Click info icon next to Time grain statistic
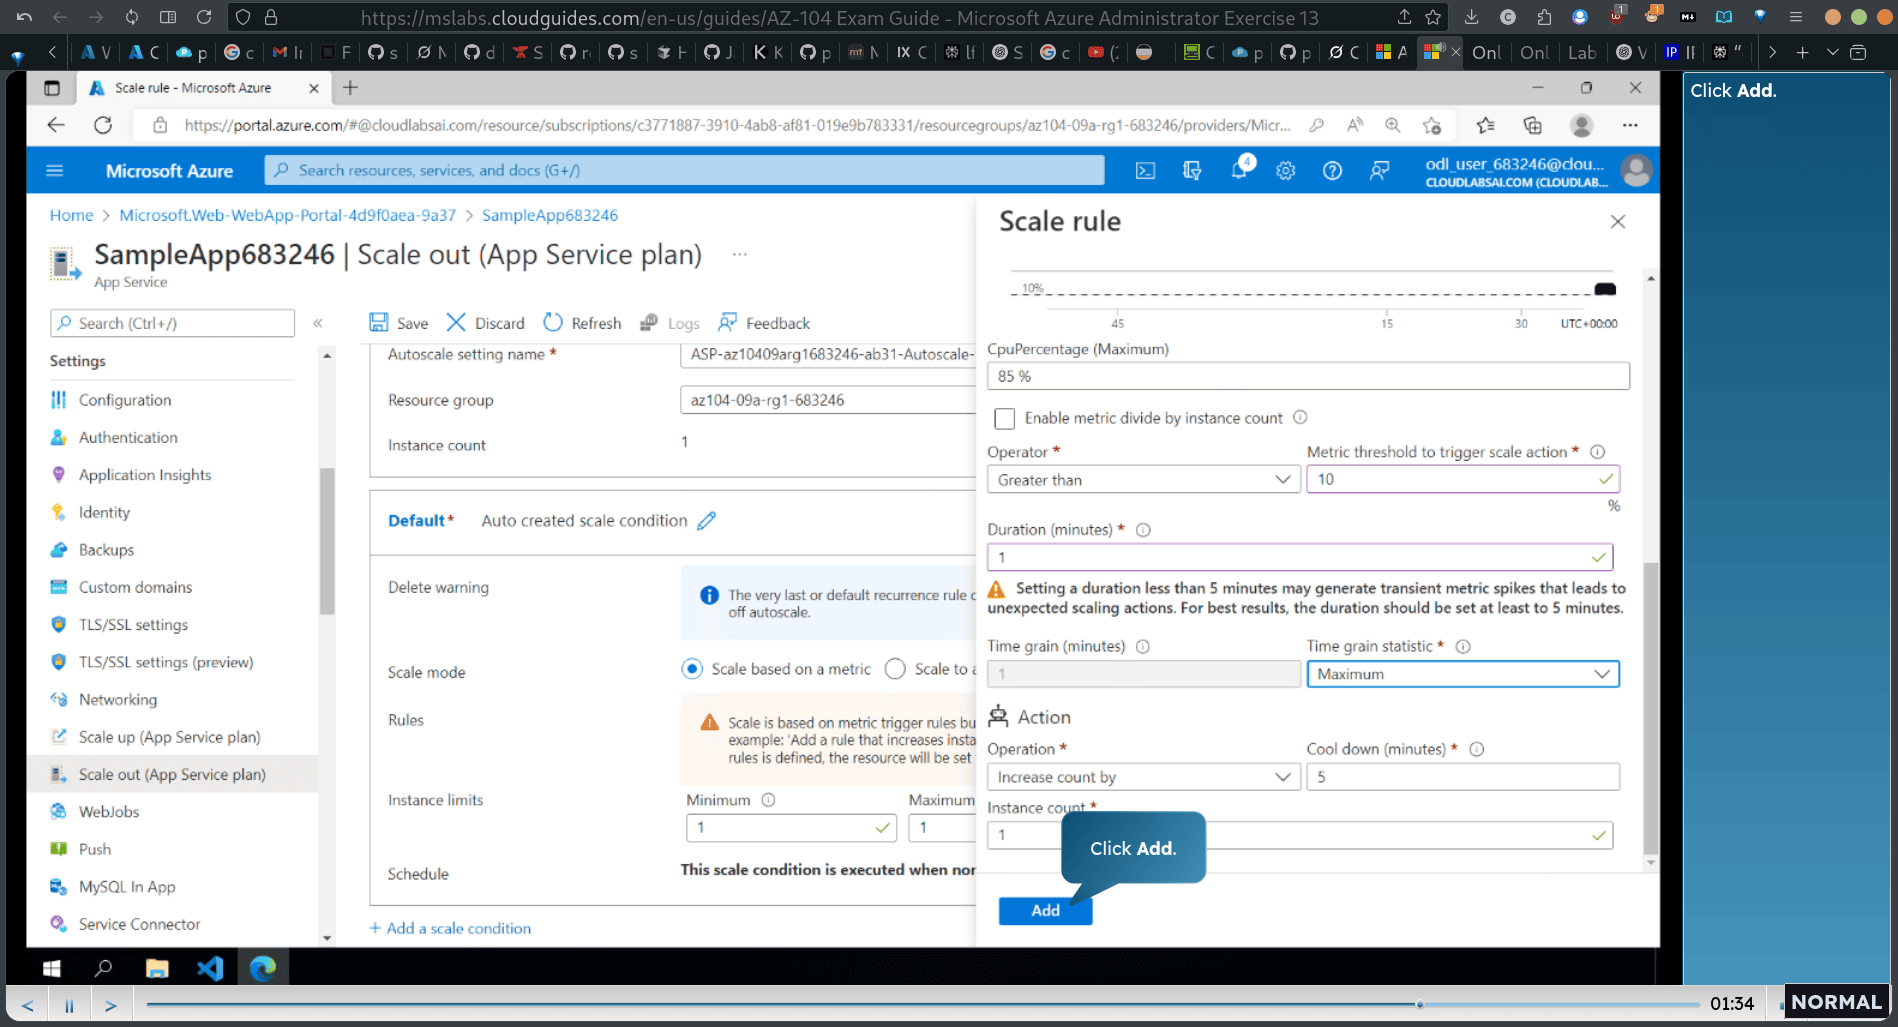The width and height of the screenshot is (1898, 1027). pyautogui.click(x=1463, y=647)
